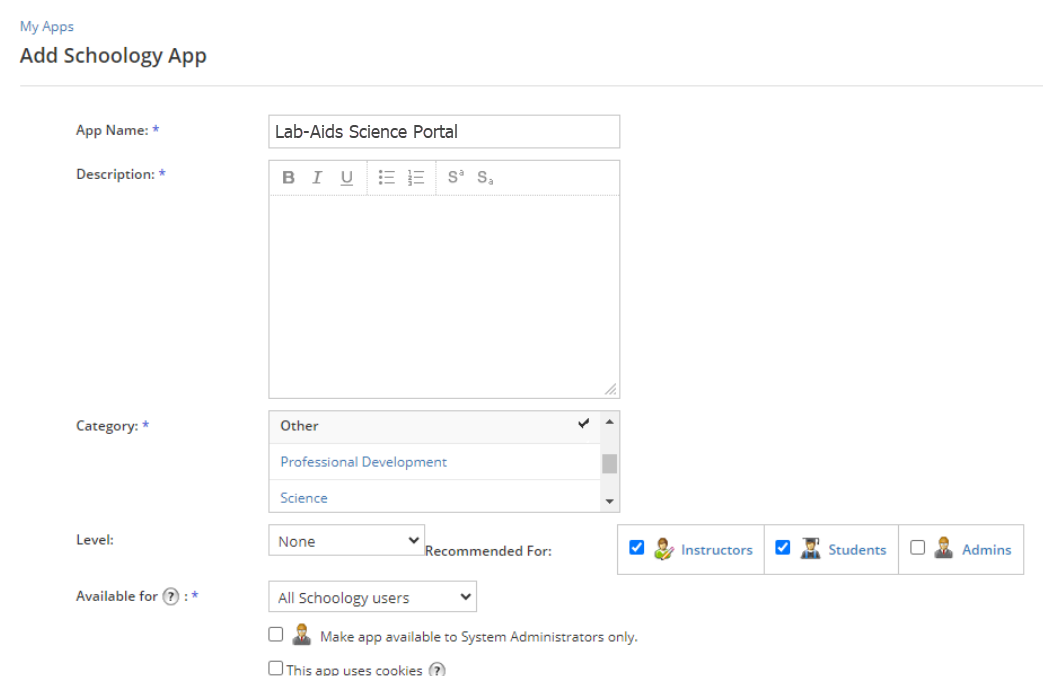The image size is (1043, 676).
Task: Apply superscript formatting in description
Action: (x=455, y=178)
